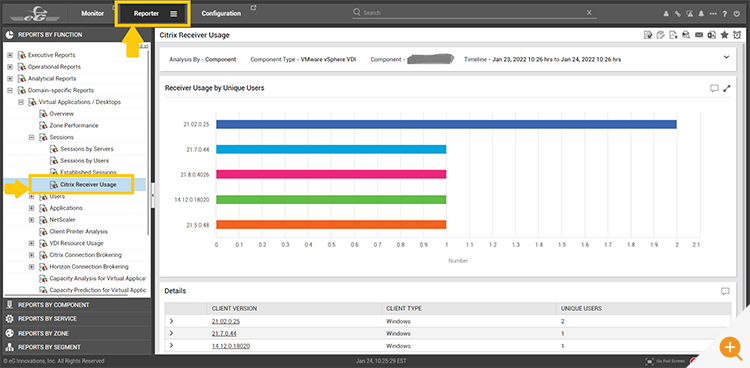750x368 pixels.
Task: Click the schedule report alarm clock icon
Action: [x=737, y=34]
